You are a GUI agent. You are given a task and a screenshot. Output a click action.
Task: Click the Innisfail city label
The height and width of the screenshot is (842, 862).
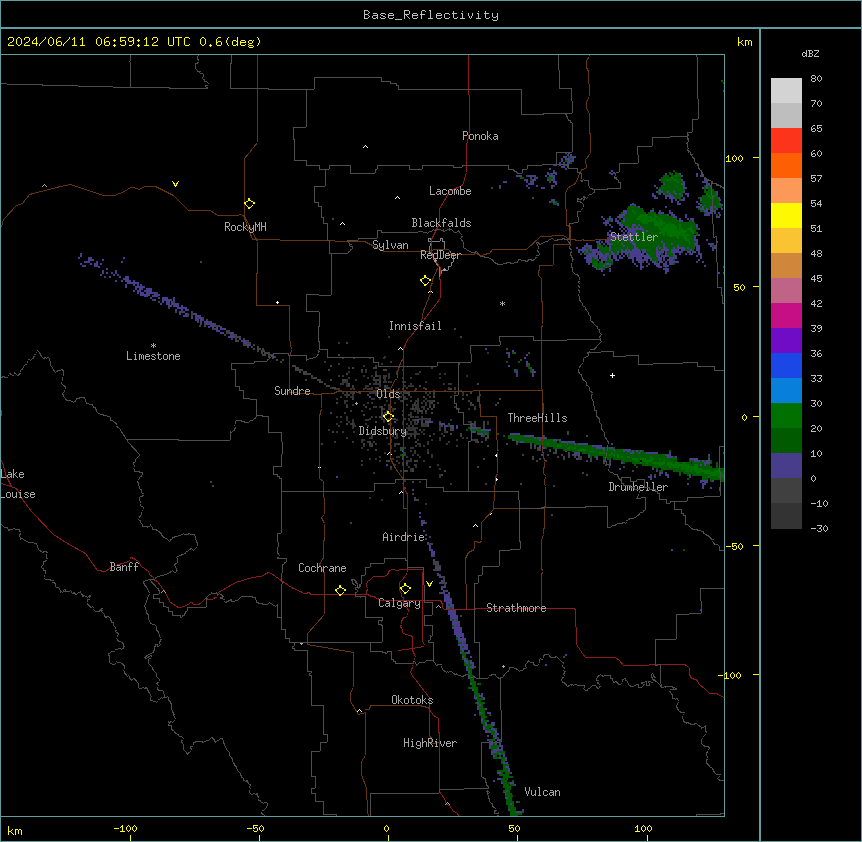pos(415,326)
